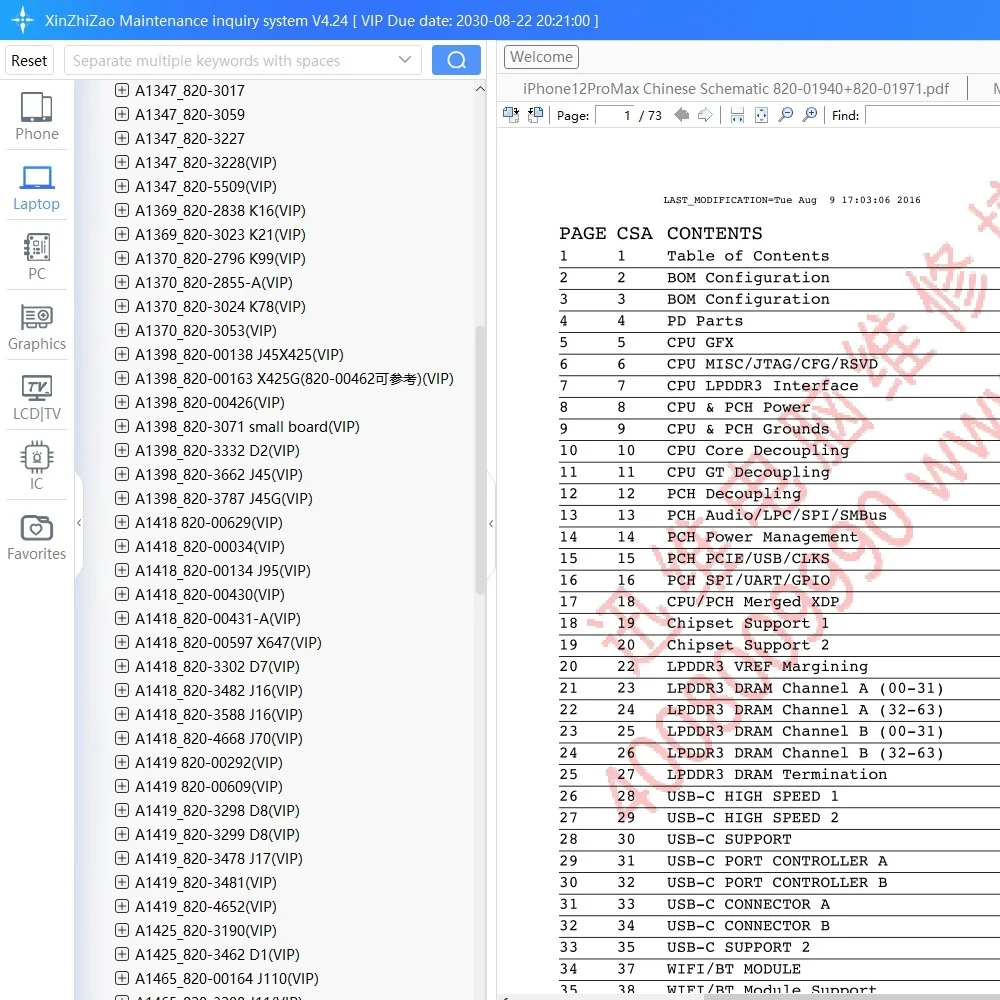Click the tree list scrollbar thumb
Screen dimensions: 1000x1000
[x=480, y=459]
